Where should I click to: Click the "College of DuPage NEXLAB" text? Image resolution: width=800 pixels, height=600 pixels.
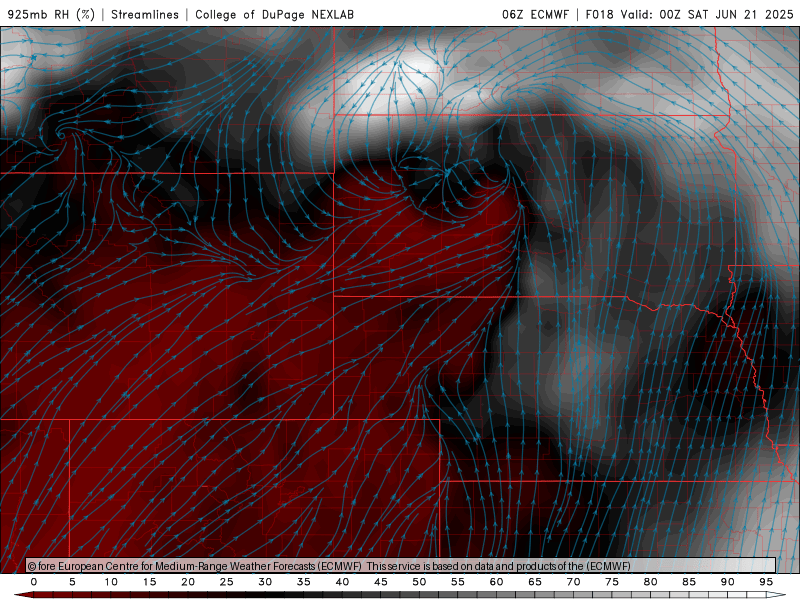(x=274, y=14)
